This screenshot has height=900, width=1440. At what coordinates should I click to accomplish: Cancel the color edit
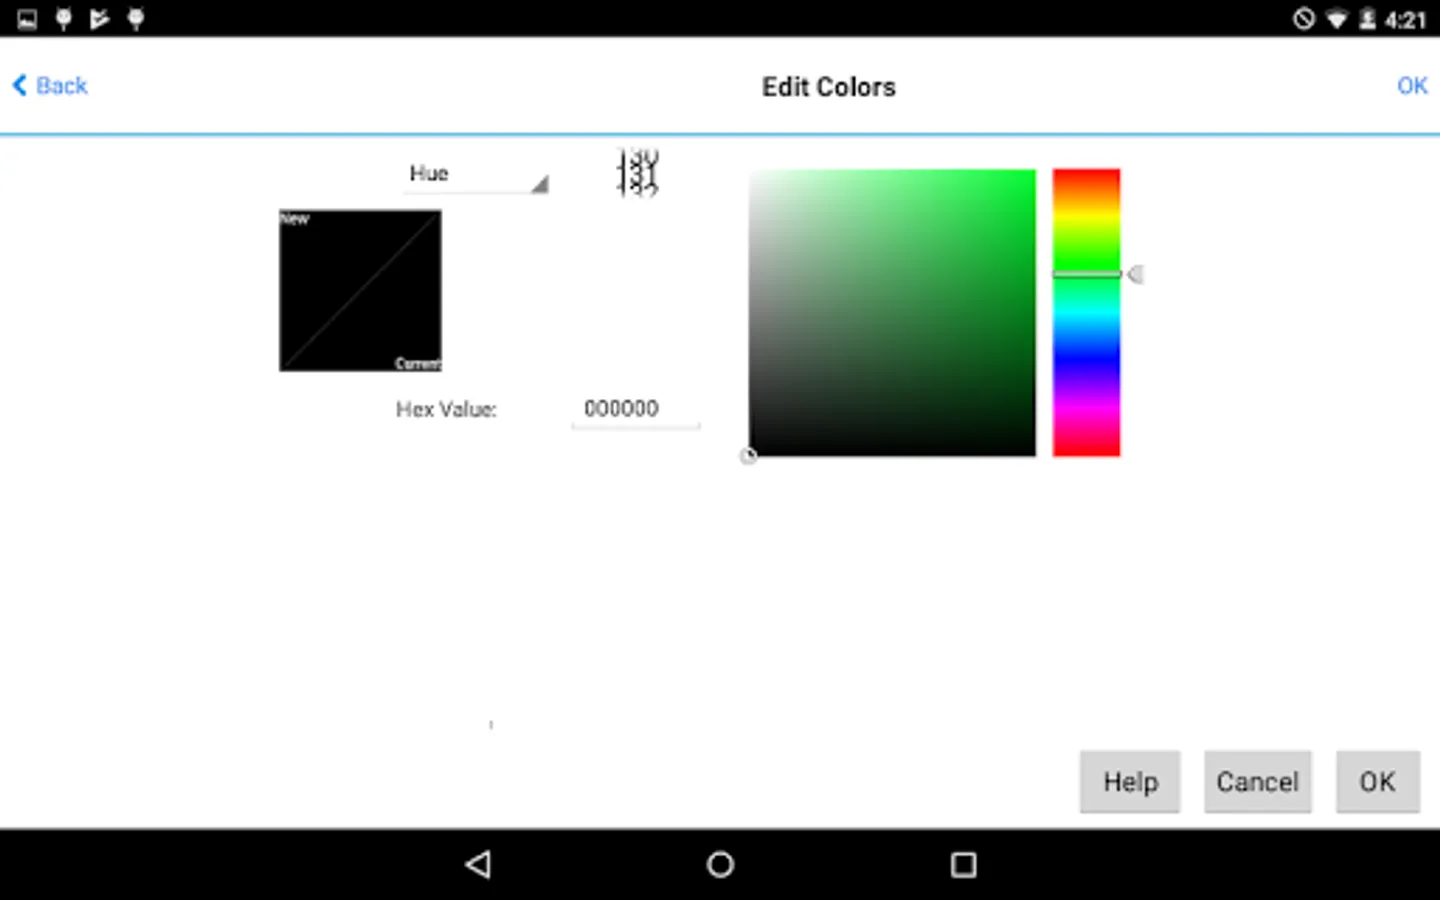pyautogui.click(x=1257, y=782)
